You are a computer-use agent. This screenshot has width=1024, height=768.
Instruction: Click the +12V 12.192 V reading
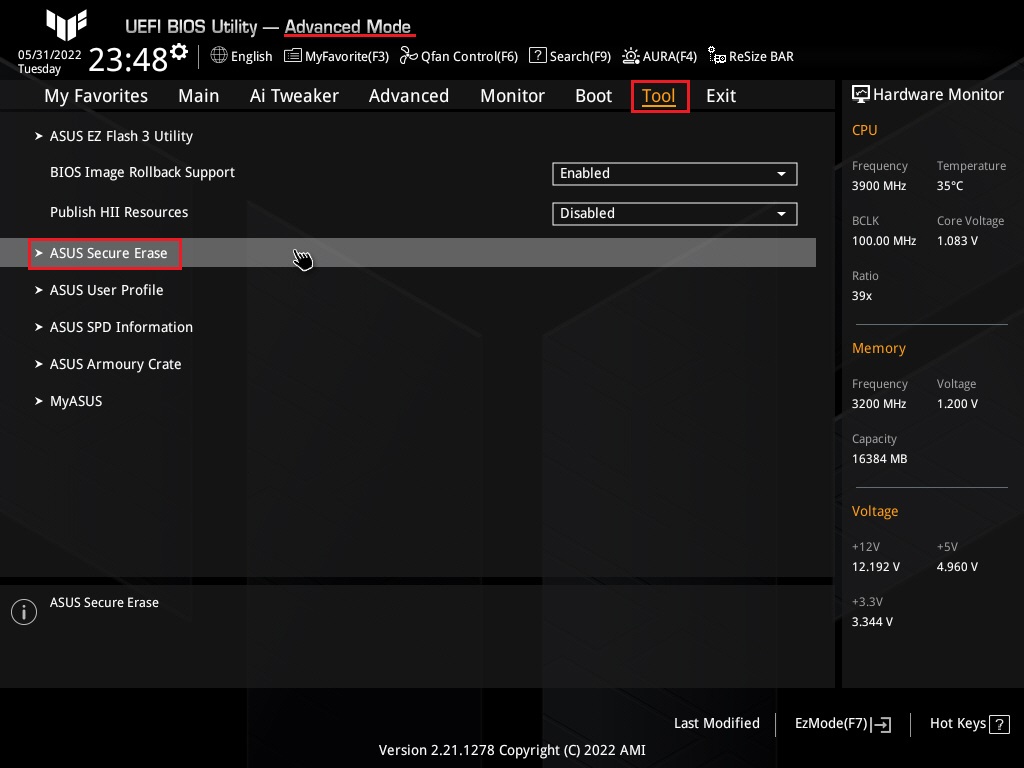pyautogui.click(x=875, y=566)
